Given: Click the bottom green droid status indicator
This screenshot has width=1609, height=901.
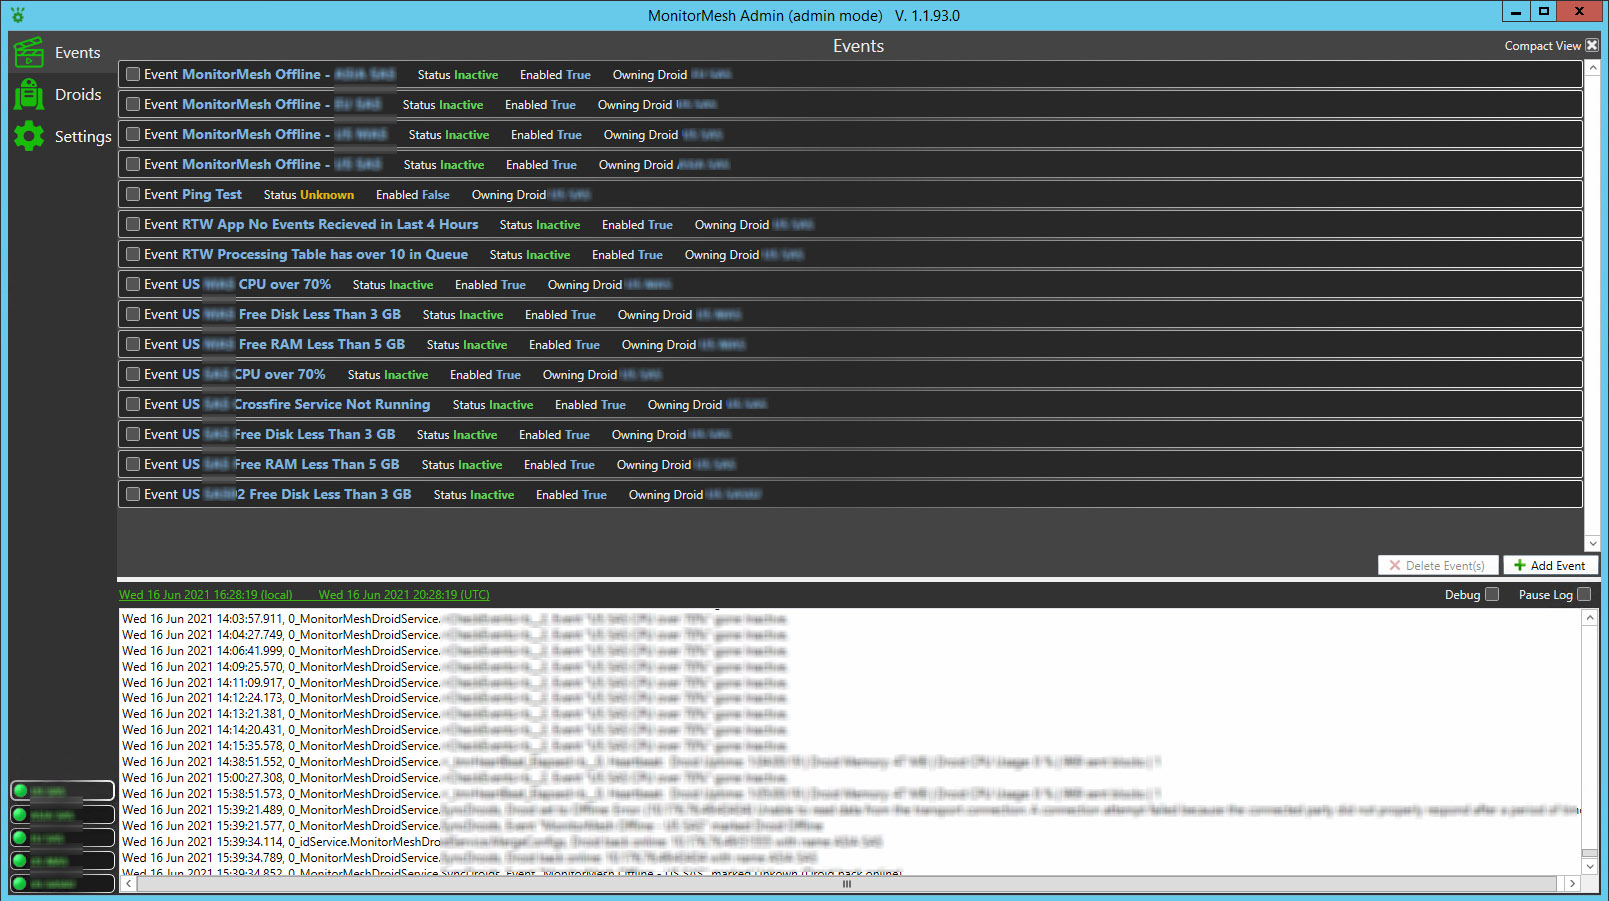Looking at the screenshot, I should [x=21, y=883].
